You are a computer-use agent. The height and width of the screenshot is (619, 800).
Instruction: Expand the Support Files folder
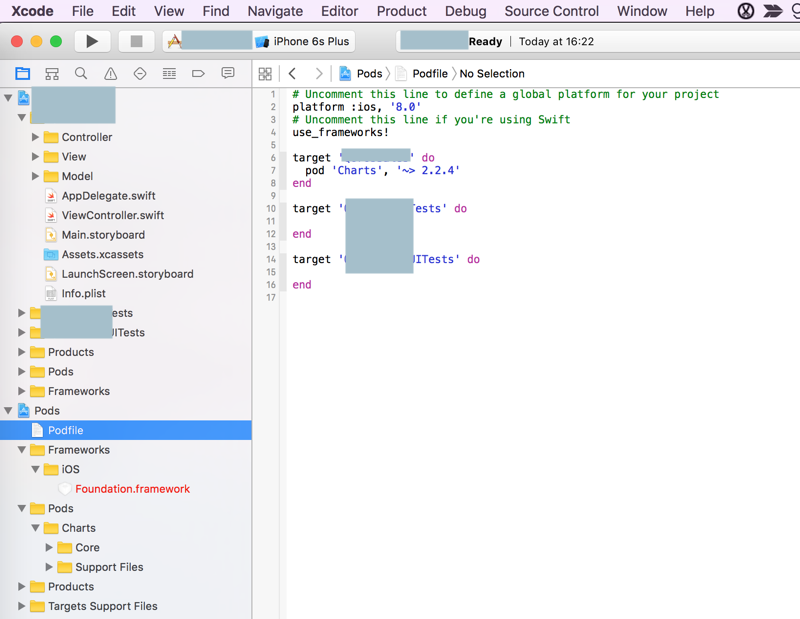tap(49, 567)
